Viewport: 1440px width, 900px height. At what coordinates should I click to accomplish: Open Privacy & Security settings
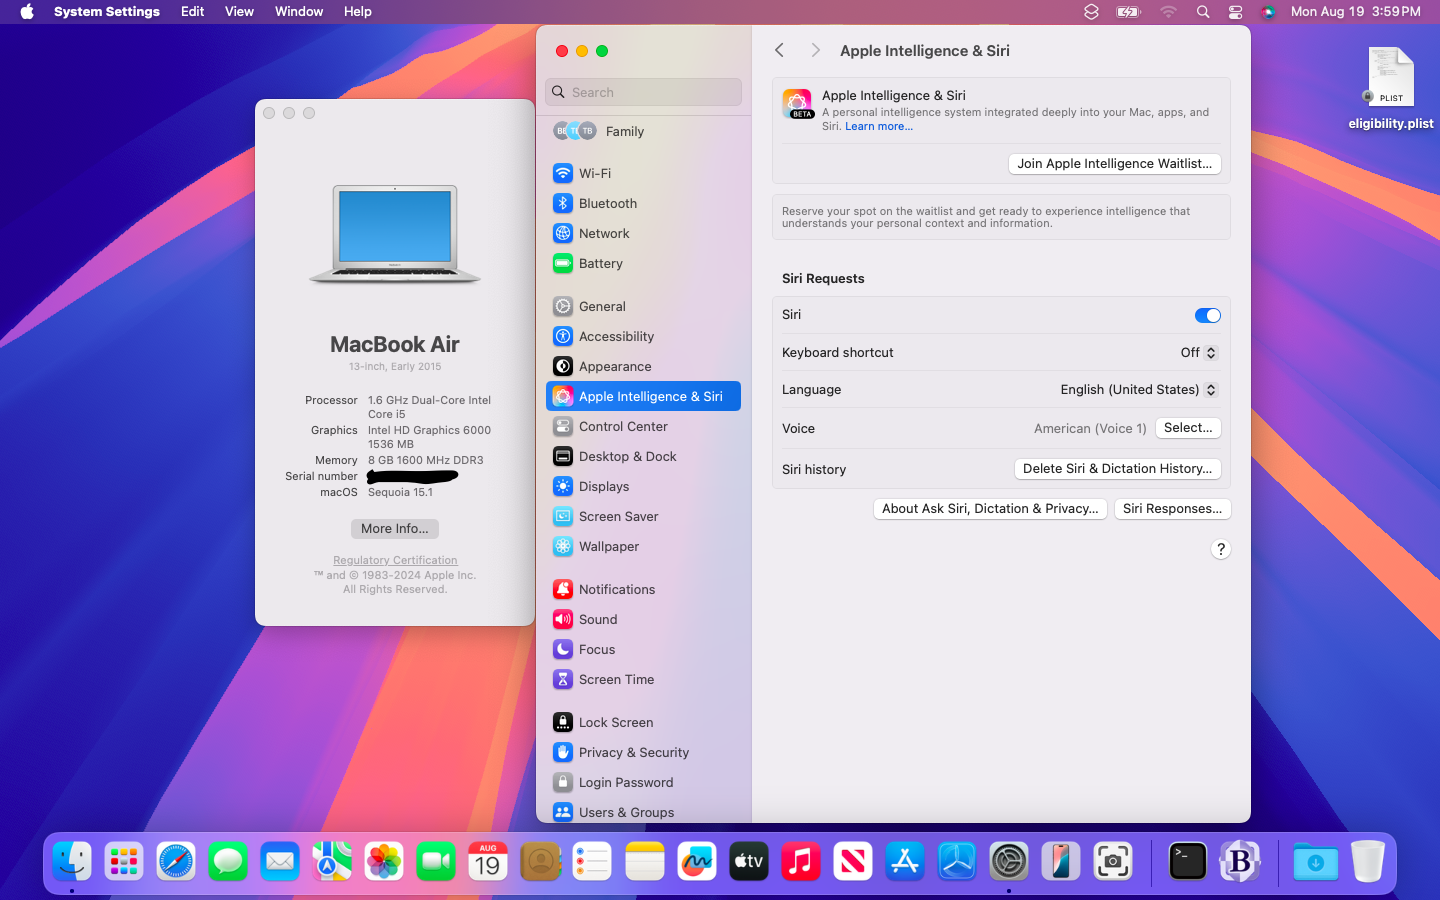[633, 752]
